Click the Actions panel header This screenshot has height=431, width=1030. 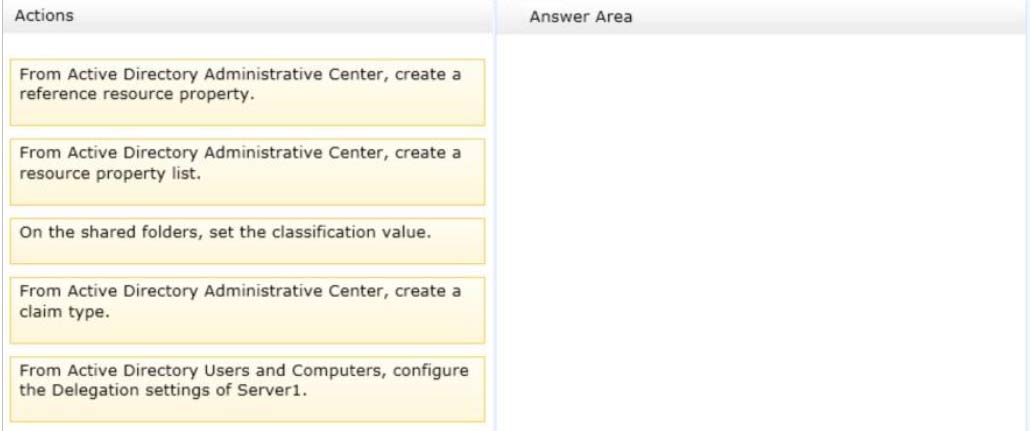(x=247, y=16)
